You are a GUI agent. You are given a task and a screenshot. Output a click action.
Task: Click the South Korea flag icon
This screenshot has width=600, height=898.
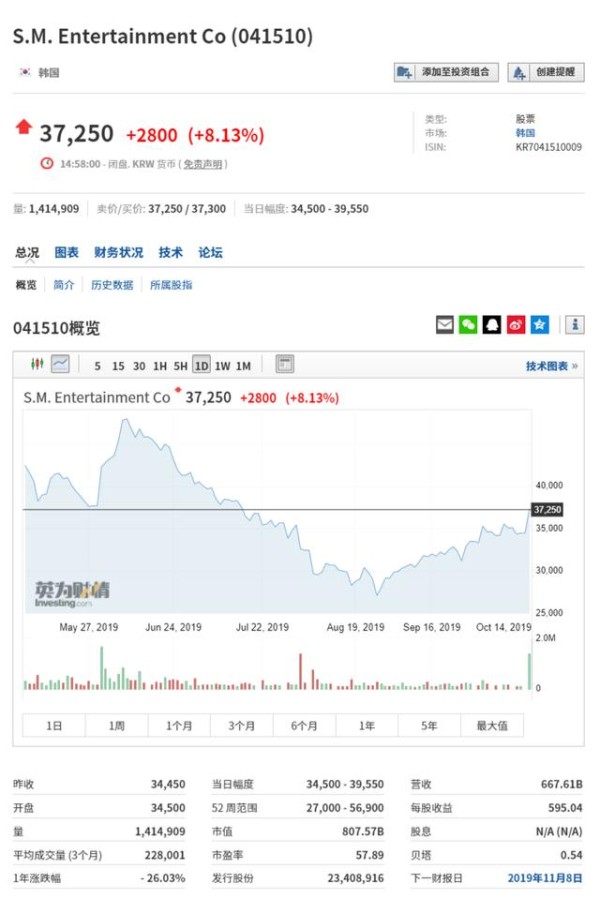(x=25, y=72)
